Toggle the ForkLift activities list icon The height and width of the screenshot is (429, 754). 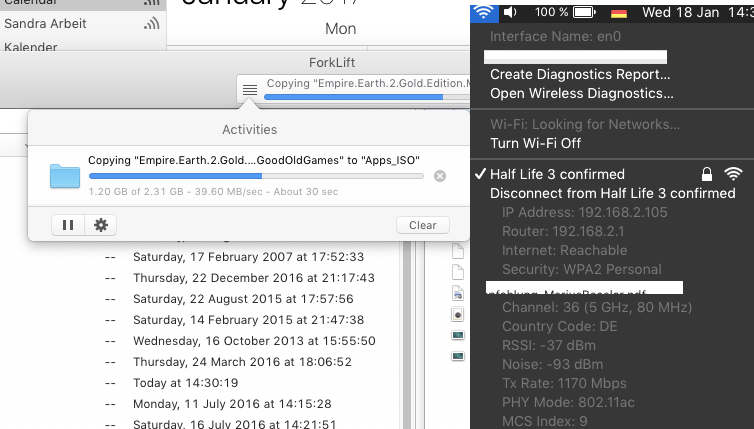(250, 89)
